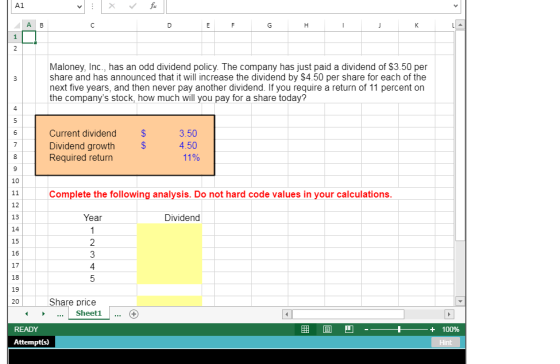Click the Cancel X formula icon
Image resolution: width=560 pixels, height=364 pixels.
[x=112, y=6]
